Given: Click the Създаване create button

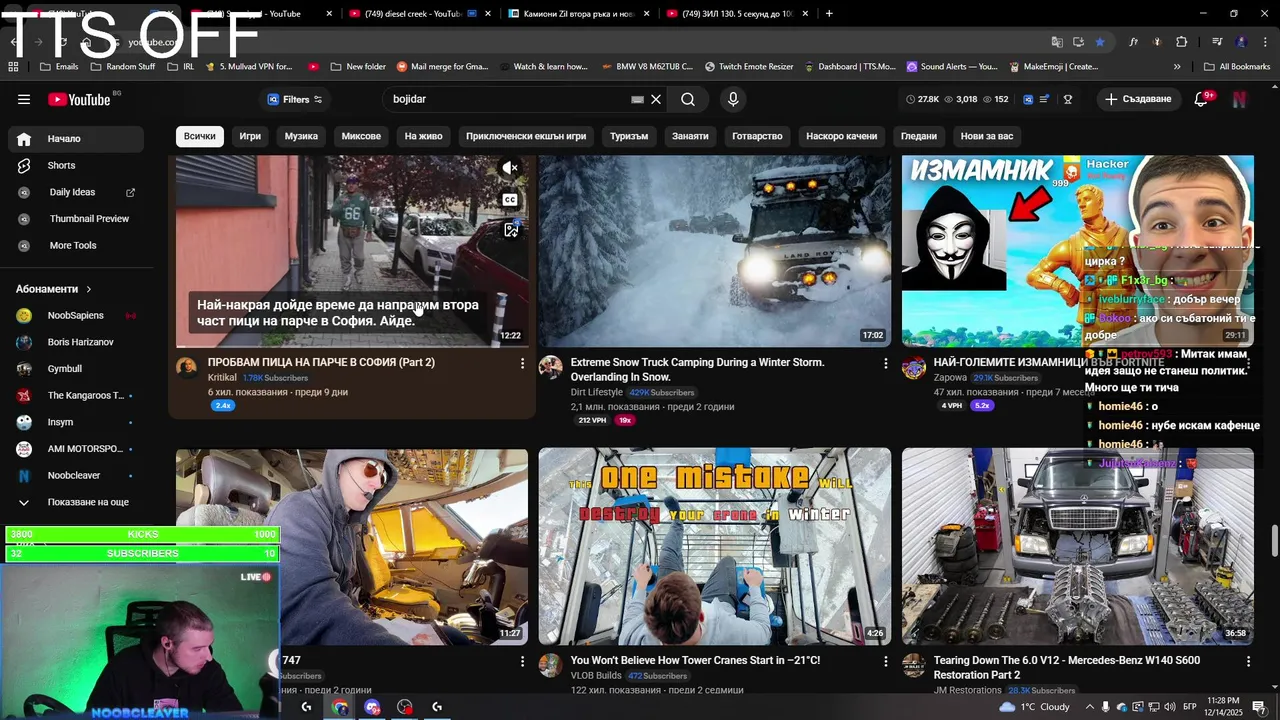Looking at the screenshot, I should point(1138,99).
